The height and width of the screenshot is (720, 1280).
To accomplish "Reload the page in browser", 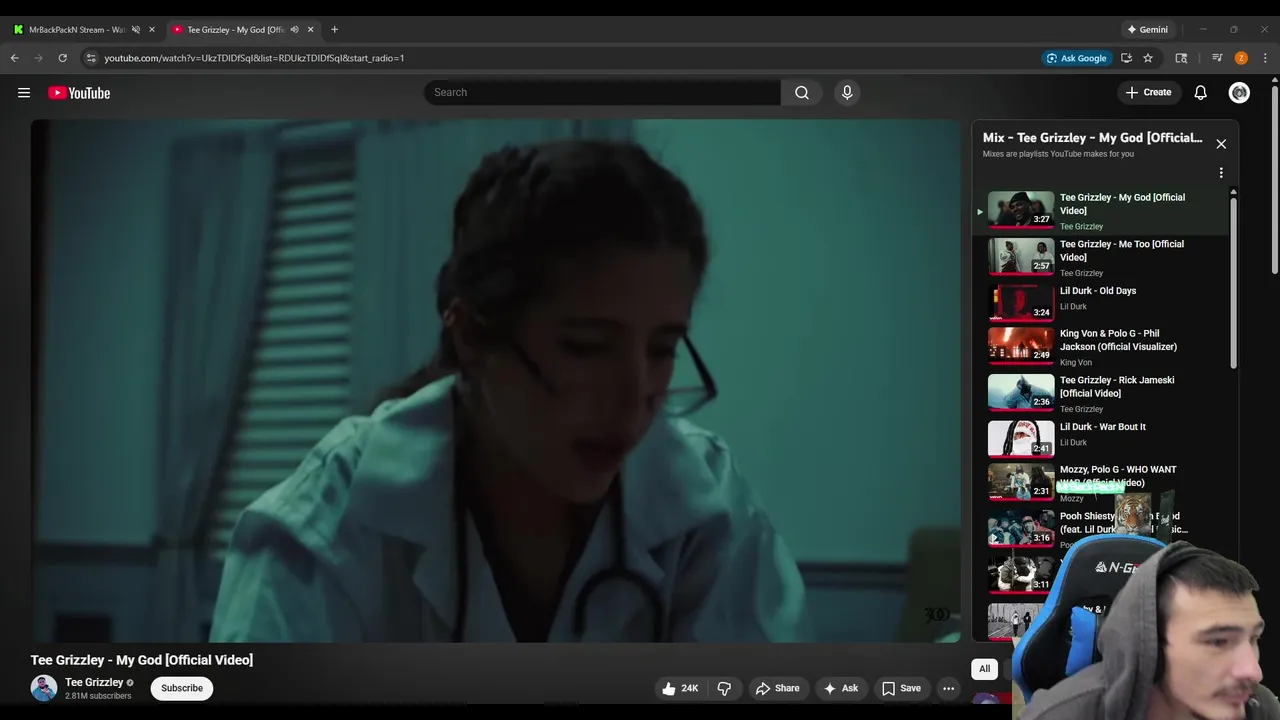I will coord(62,58).
